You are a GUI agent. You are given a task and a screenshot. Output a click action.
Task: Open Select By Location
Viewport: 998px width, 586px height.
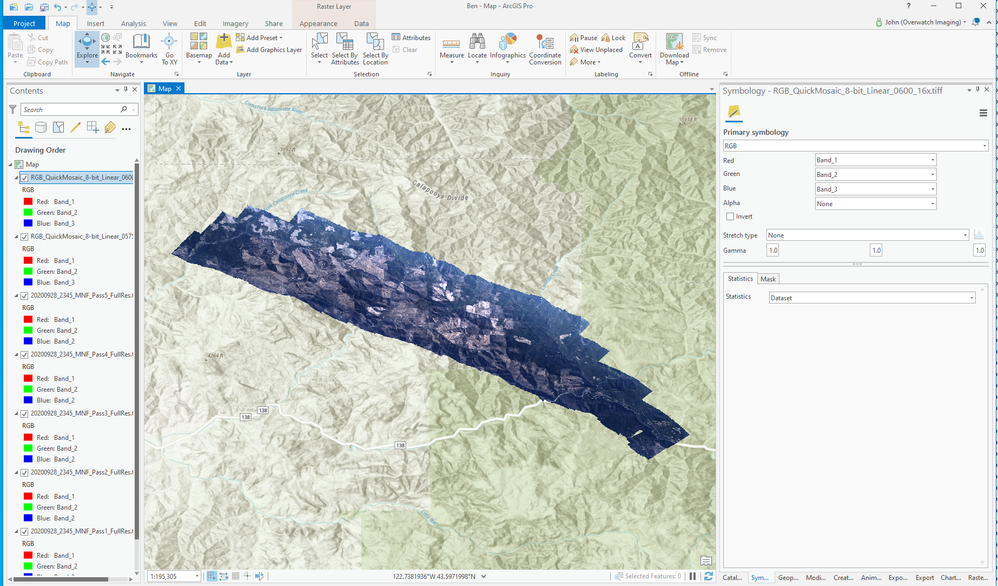pos(375,48)
